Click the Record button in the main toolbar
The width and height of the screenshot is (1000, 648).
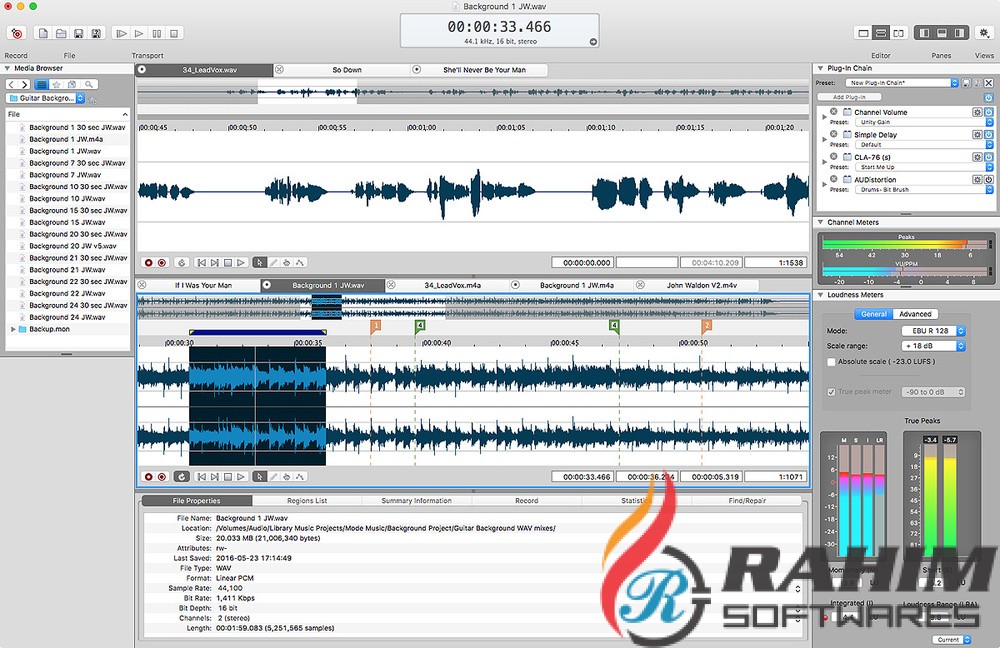(x=16, y=33)
